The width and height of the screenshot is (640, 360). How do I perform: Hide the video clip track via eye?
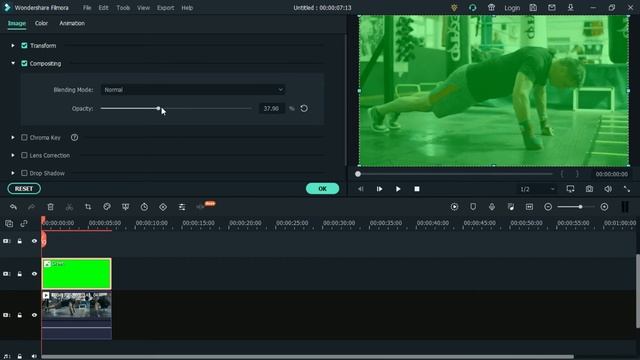pyautogui.click(x=34, y=315)
